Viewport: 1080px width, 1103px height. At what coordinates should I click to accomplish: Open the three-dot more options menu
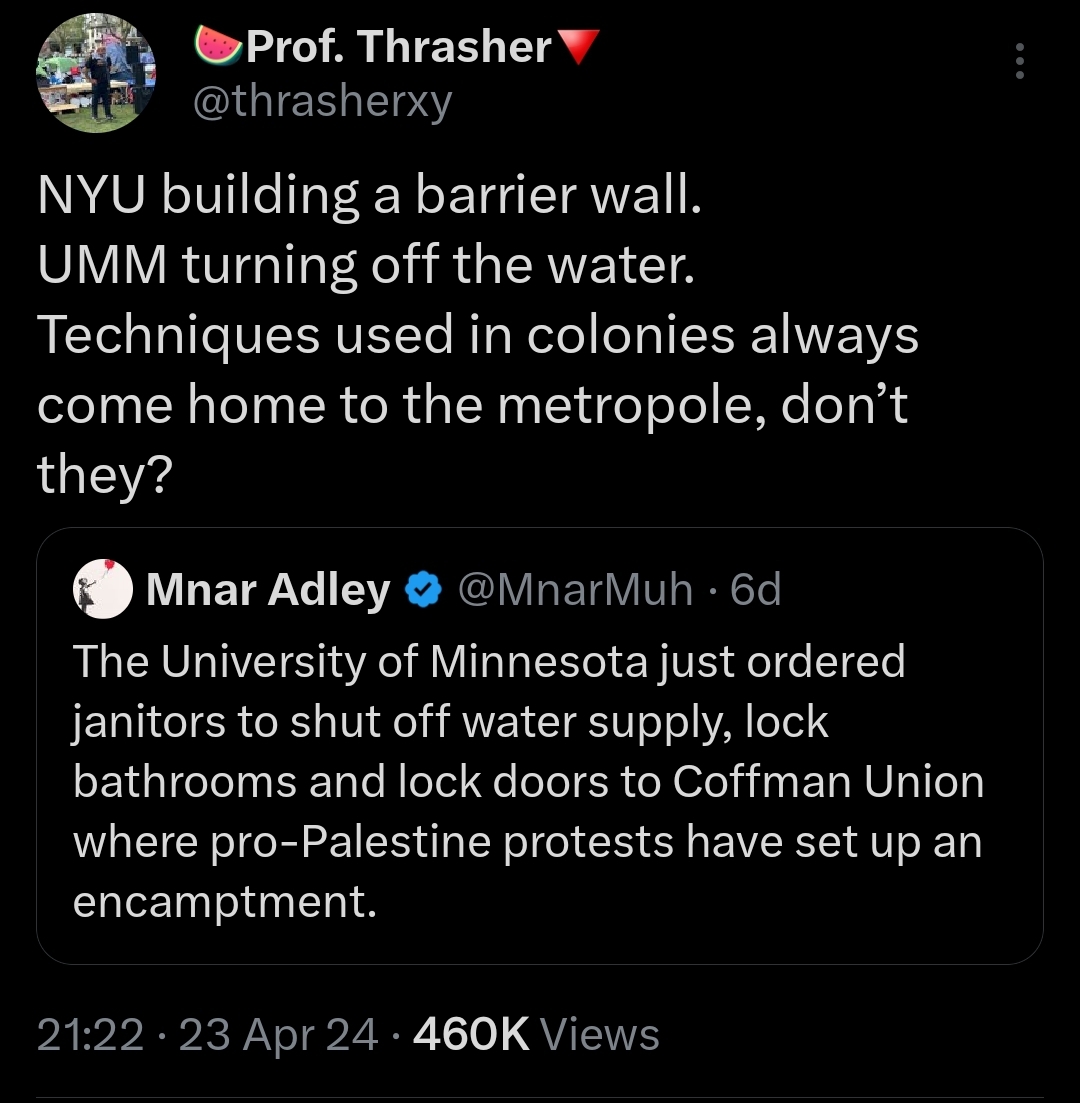pyautogui.click(x=1019, y=61)
